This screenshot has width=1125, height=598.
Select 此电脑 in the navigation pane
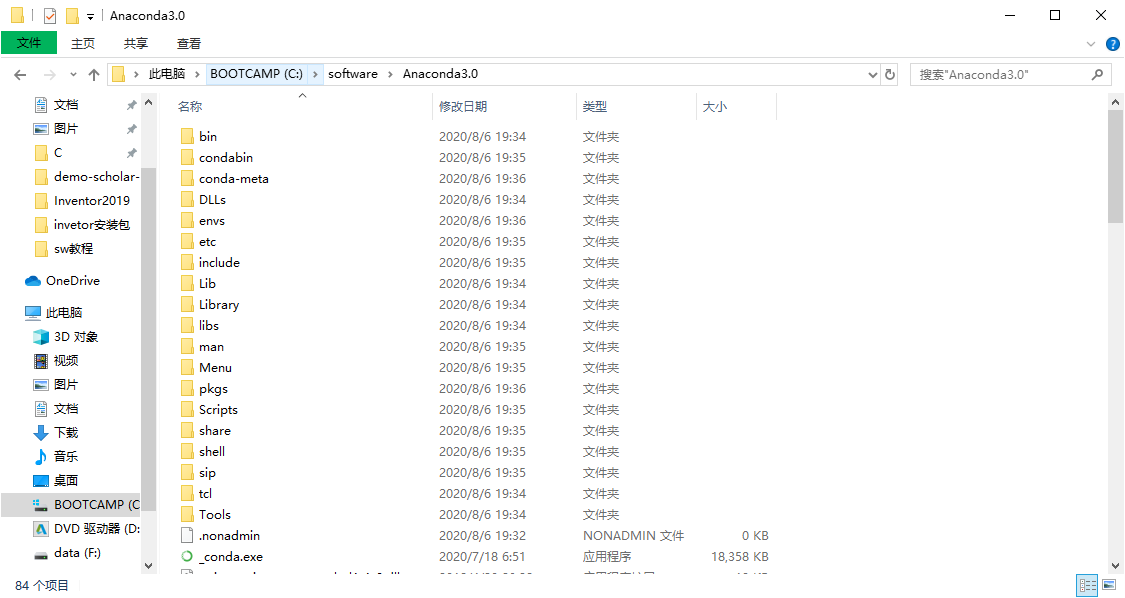pos(64,312)
